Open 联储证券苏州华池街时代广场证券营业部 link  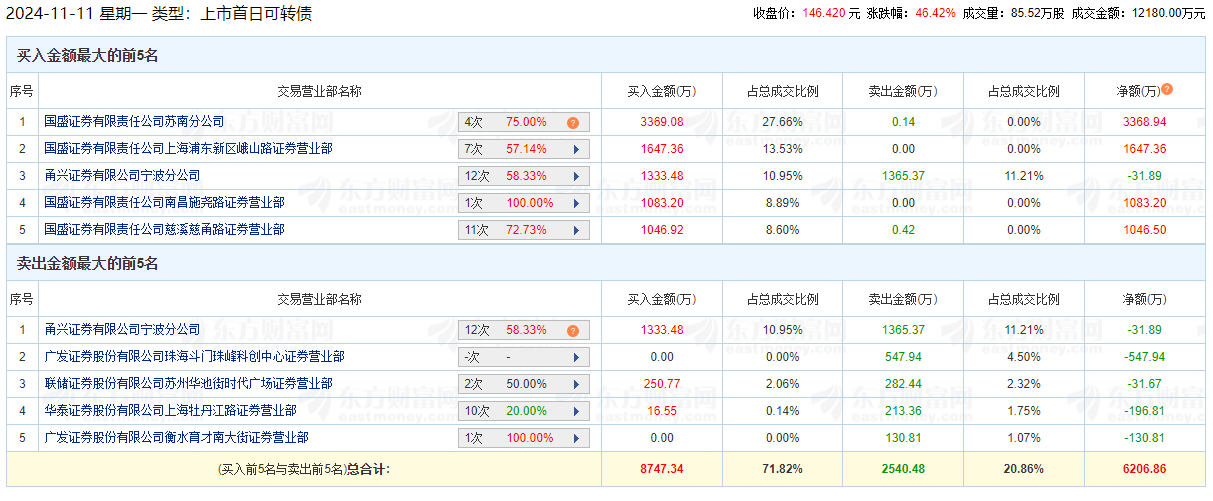188,384
